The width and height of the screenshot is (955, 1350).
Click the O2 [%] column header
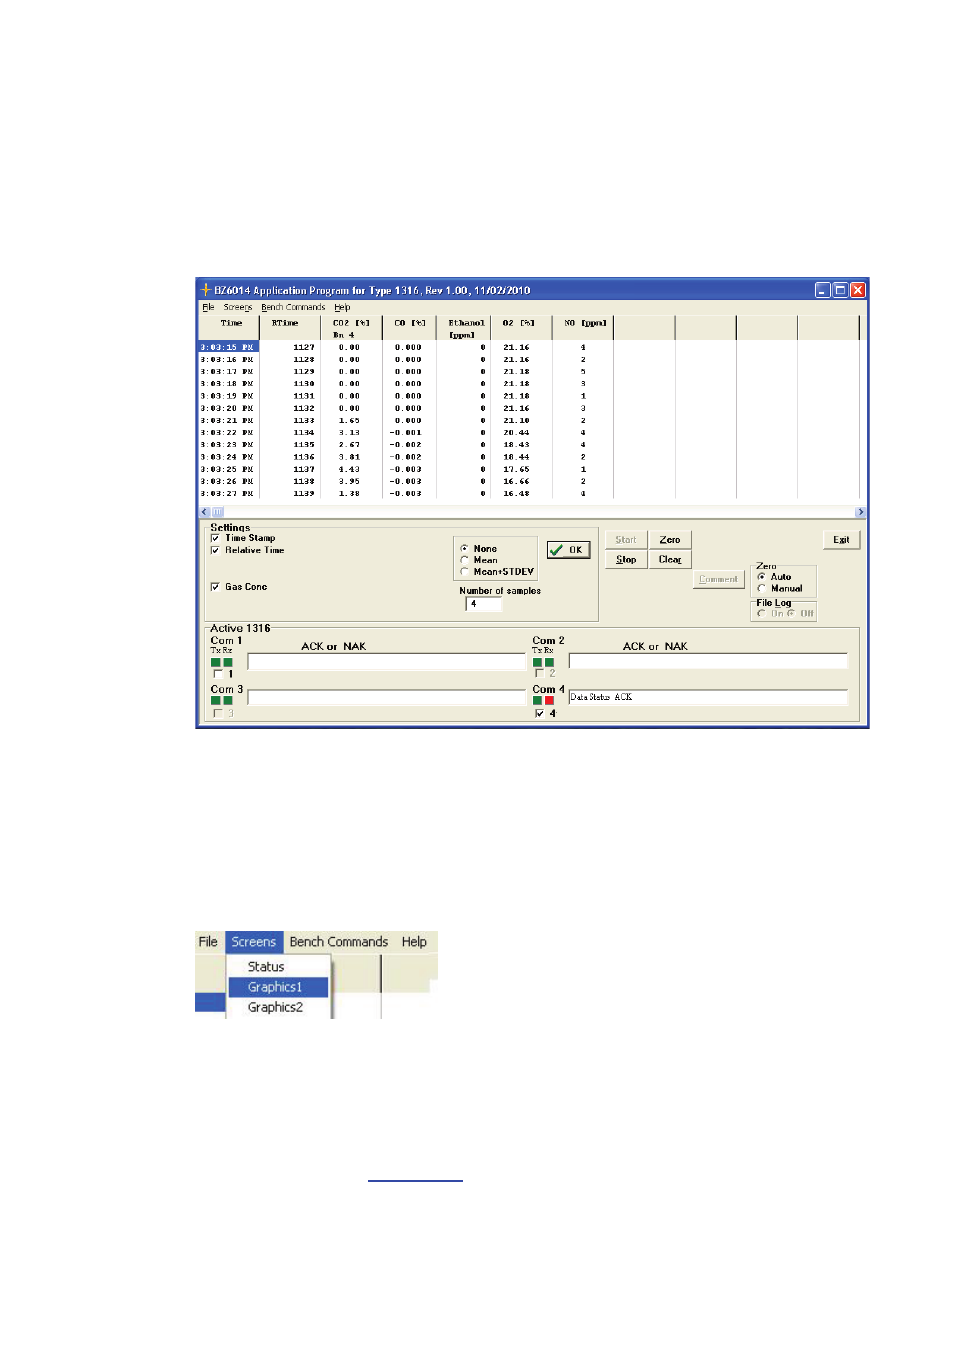pyautogui.click(x=521, y=328)
